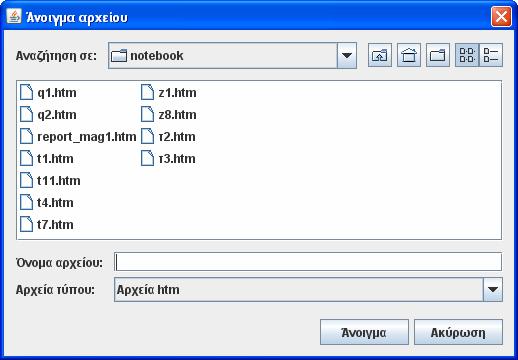518x360 pixels.
Task: Click the file icon beside t1.htm
Action: [26, 158]
